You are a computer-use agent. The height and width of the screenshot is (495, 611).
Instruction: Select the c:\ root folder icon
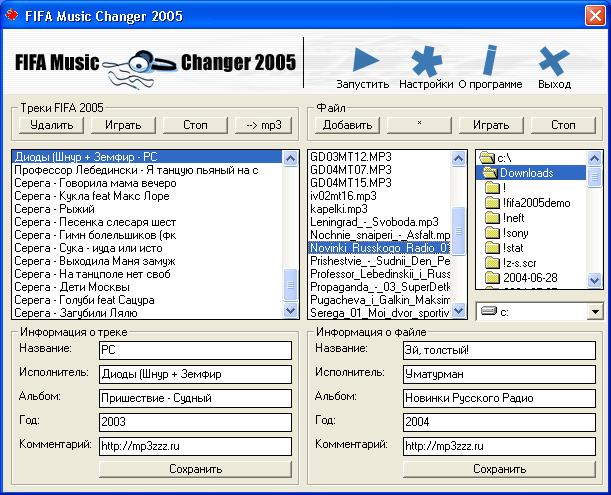point(487,158)
